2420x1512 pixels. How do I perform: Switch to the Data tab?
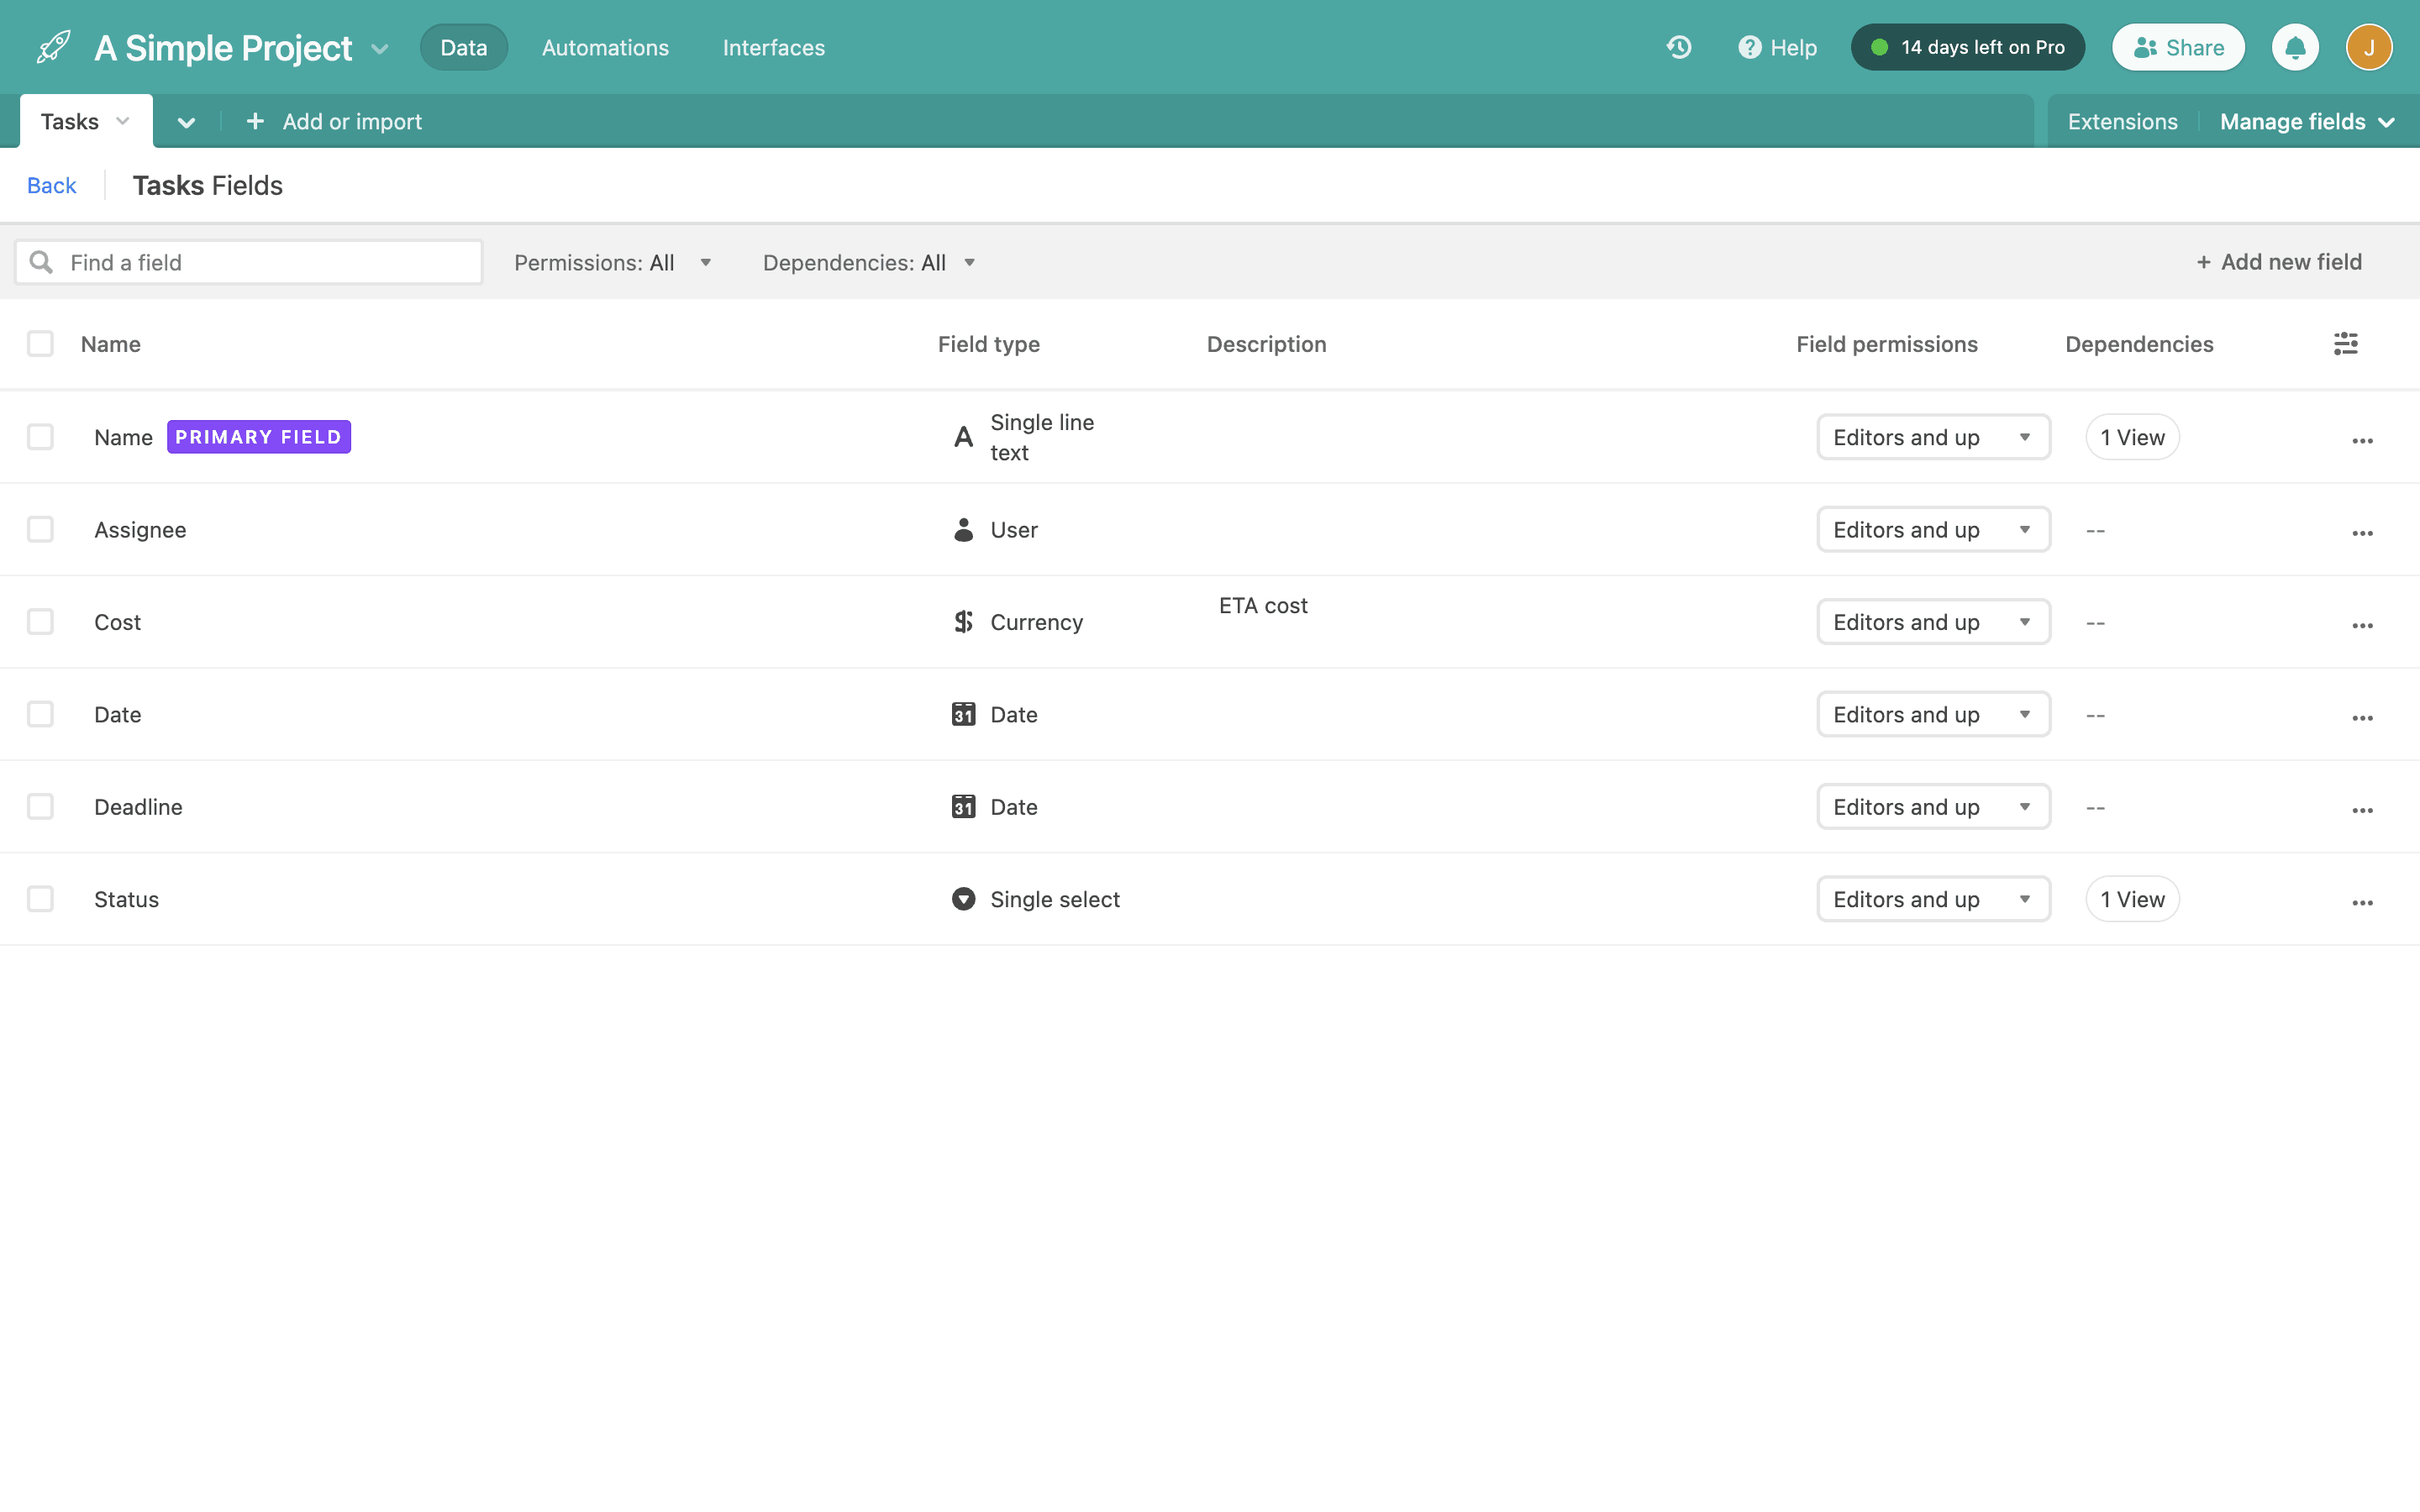point(464,47)
